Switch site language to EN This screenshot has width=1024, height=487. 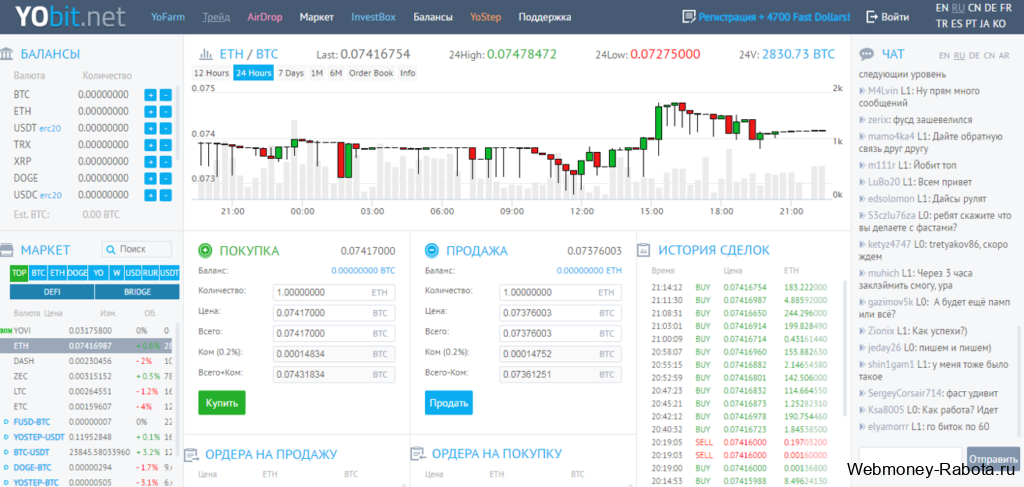point(942,8)
